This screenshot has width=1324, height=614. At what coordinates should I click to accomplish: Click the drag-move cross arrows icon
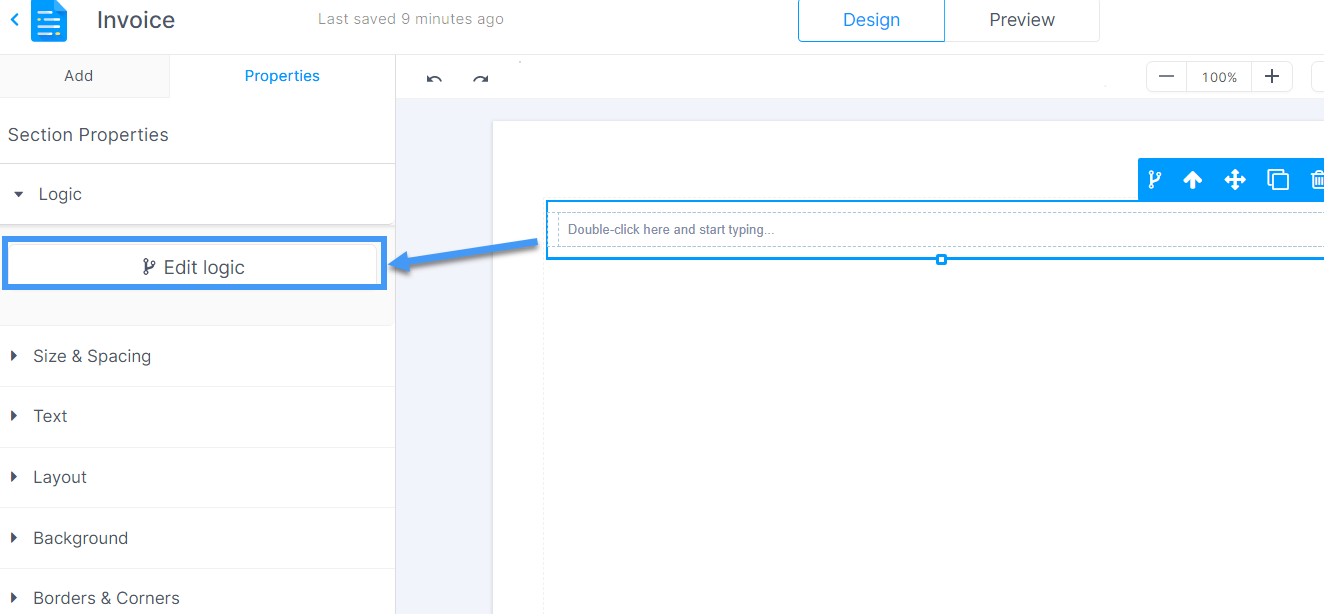pyautogui.click(x=1235, y=180)
